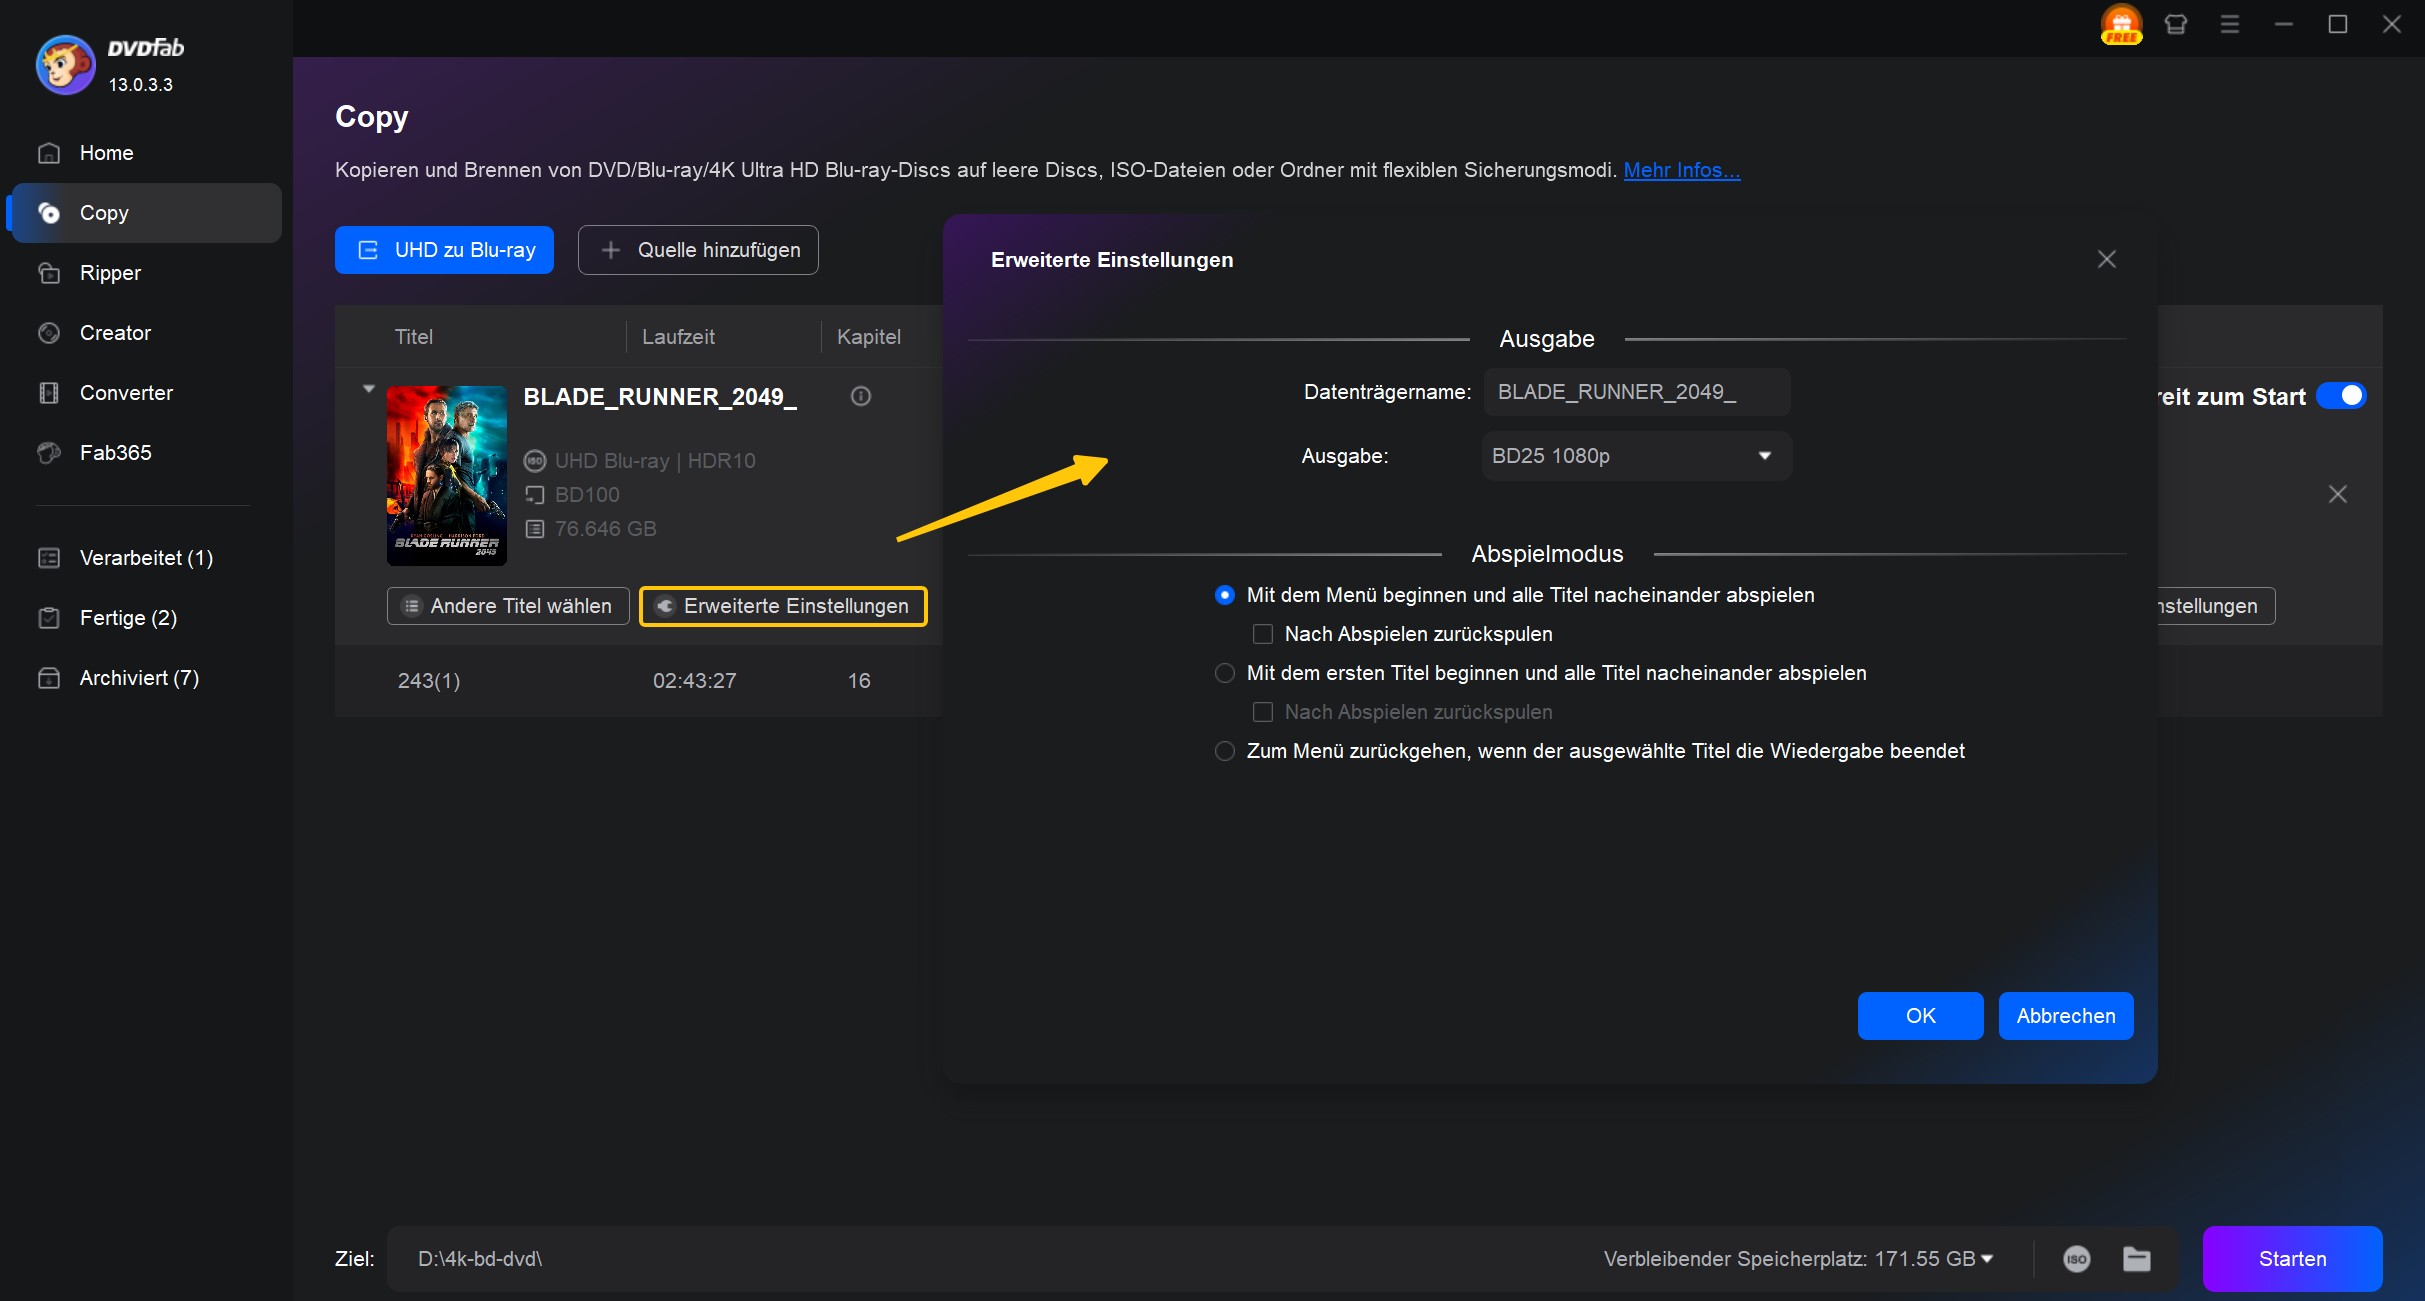Click Andere Titel wählen button

[x=508, y=606]
